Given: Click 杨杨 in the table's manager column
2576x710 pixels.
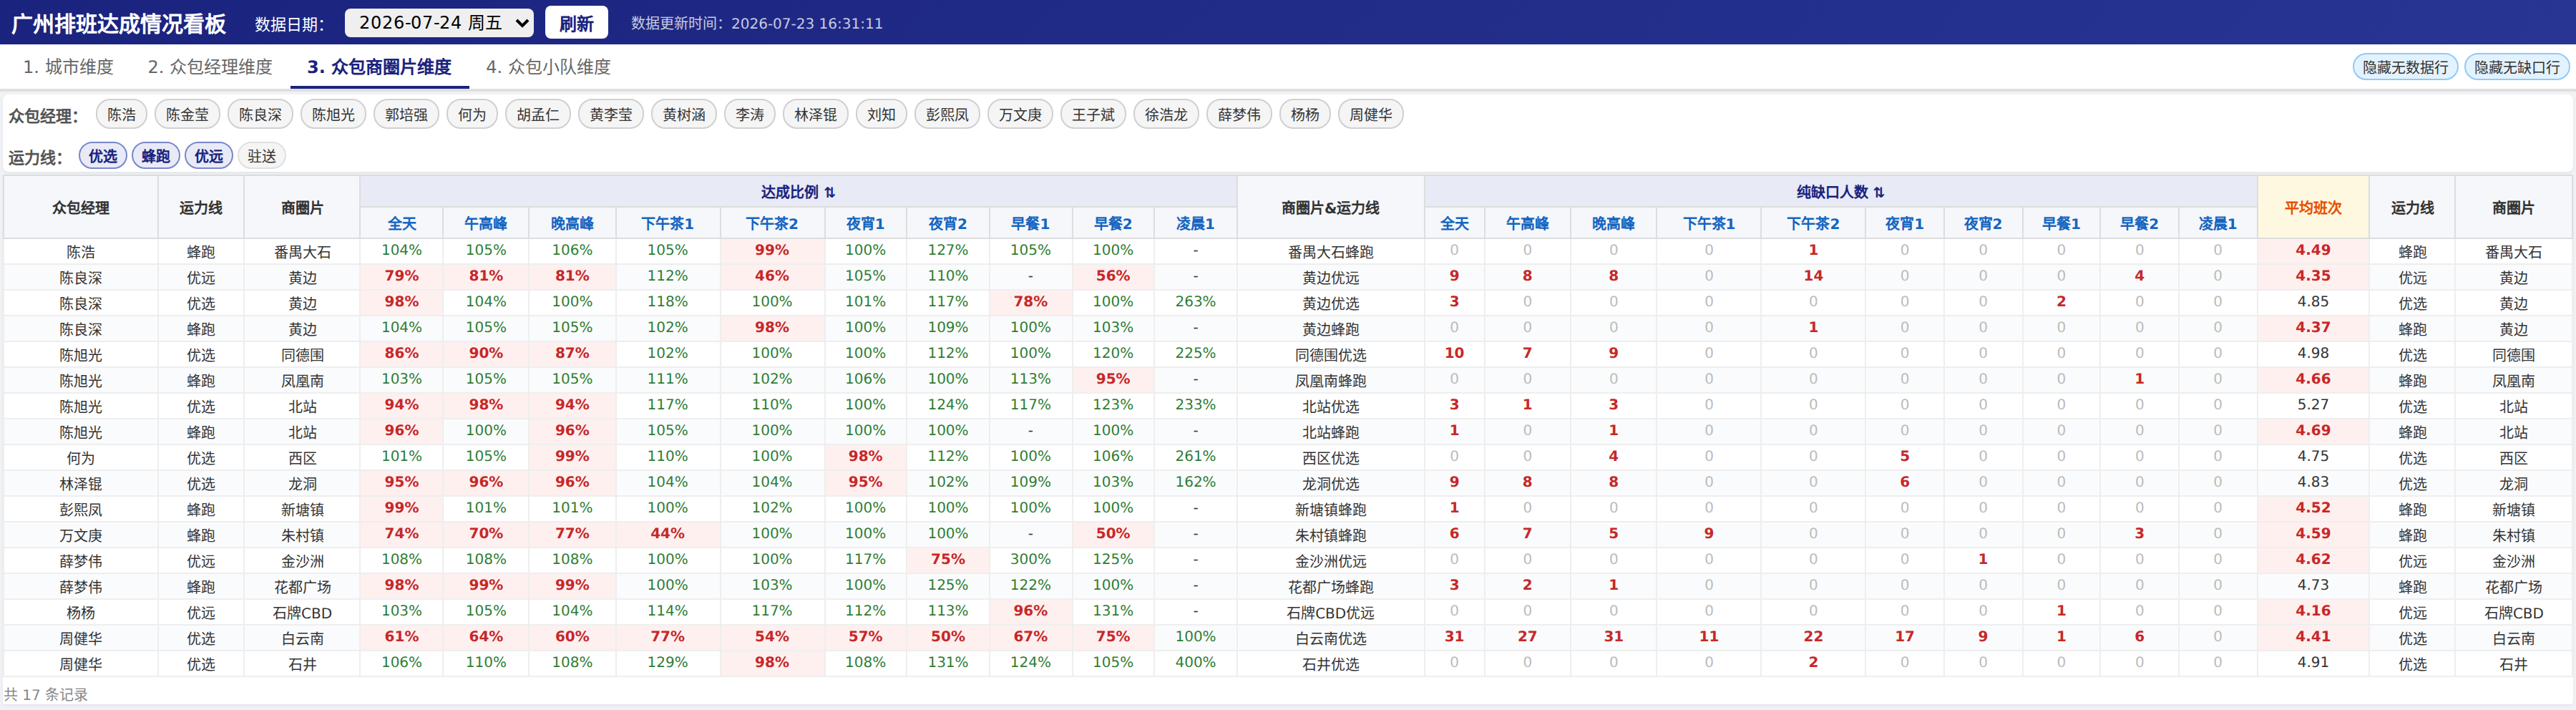Looking at the screenshot, I should [x=81, y=613].
